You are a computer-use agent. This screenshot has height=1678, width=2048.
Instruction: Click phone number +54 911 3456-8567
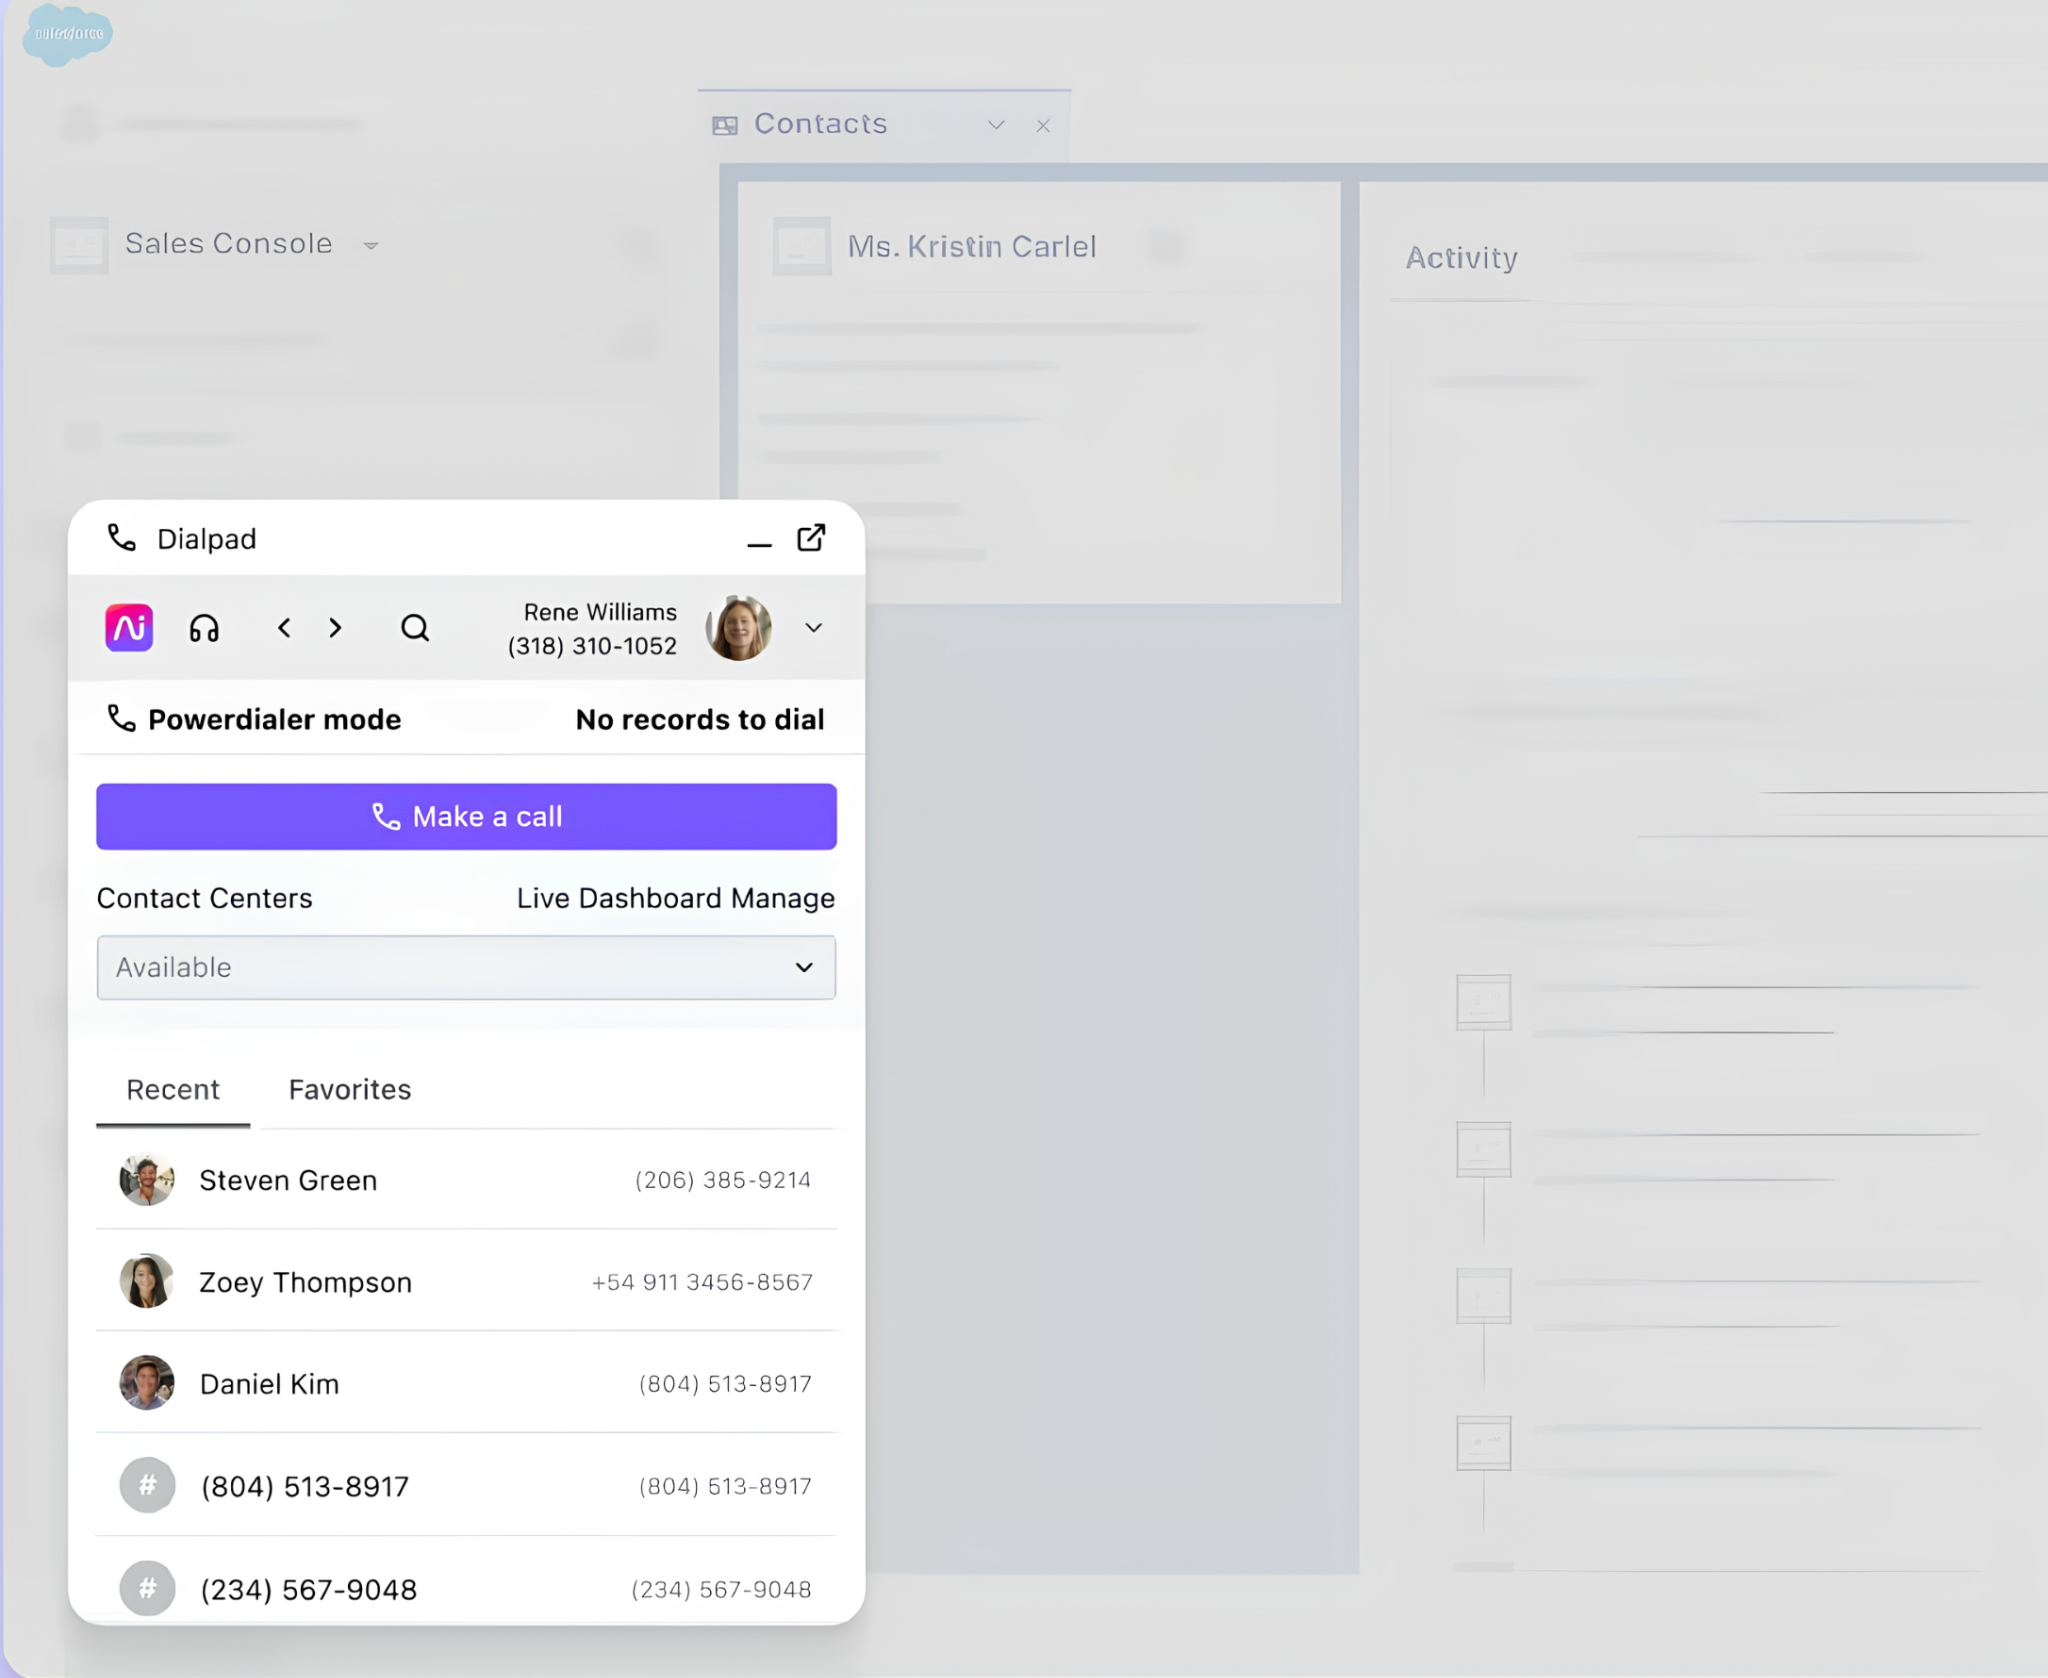[702, 1282]
